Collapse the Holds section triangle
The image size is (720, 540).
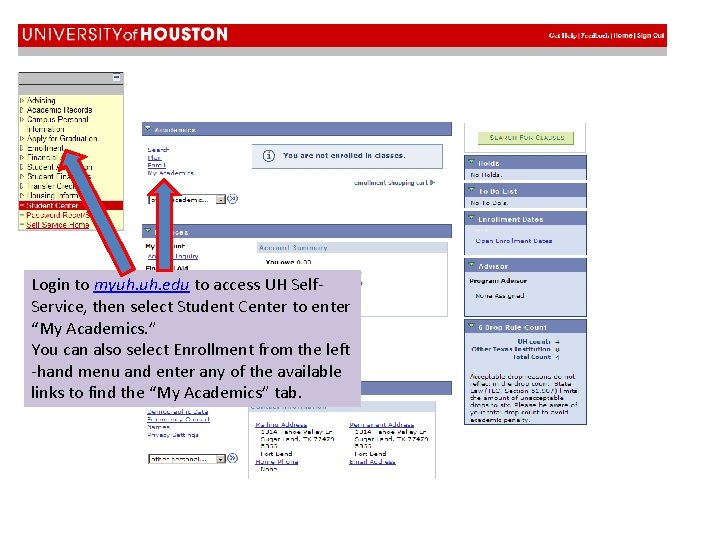click(x=471, y=162)
